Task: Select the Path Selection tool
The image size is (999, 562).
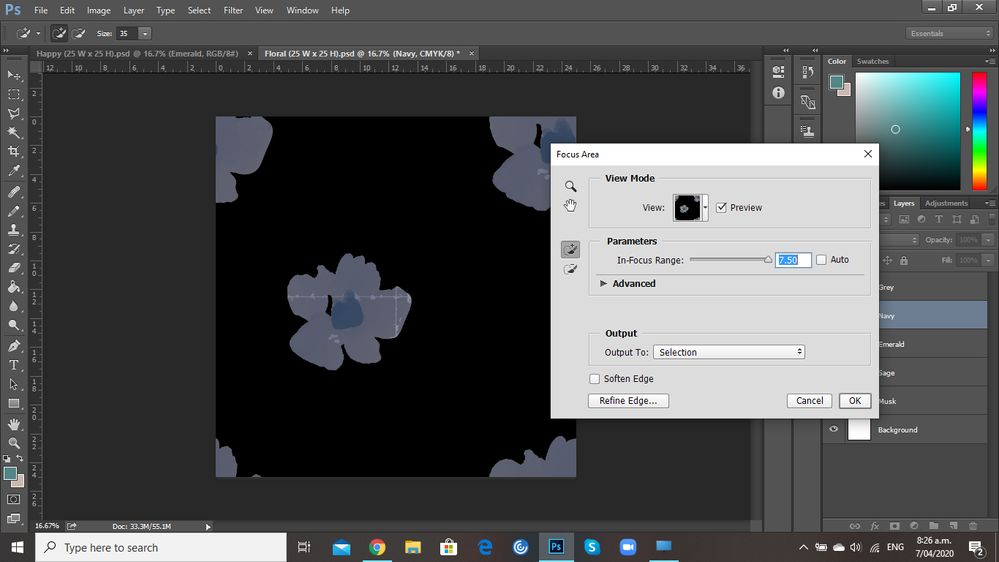Action: [x=13, y=384]
